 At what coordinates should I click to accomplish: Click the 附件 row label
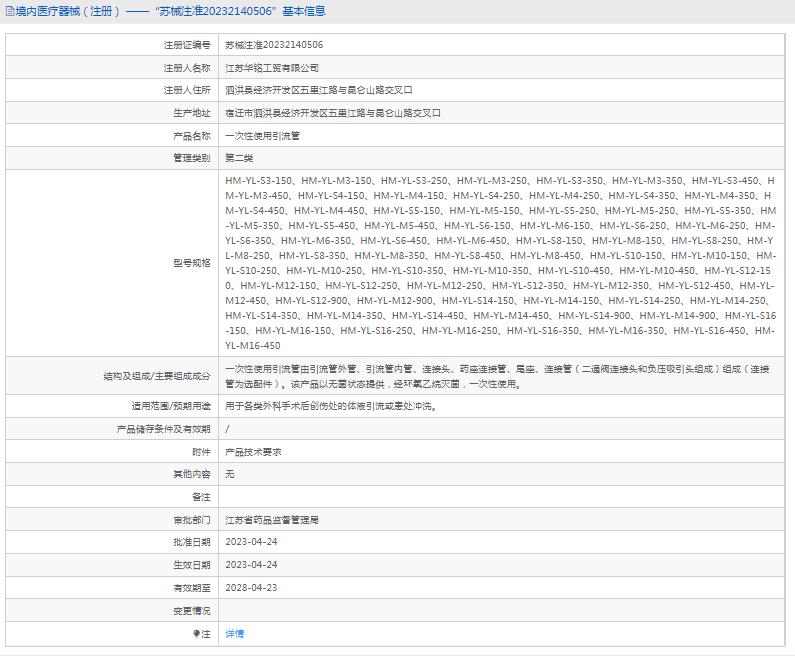point(201,452)
